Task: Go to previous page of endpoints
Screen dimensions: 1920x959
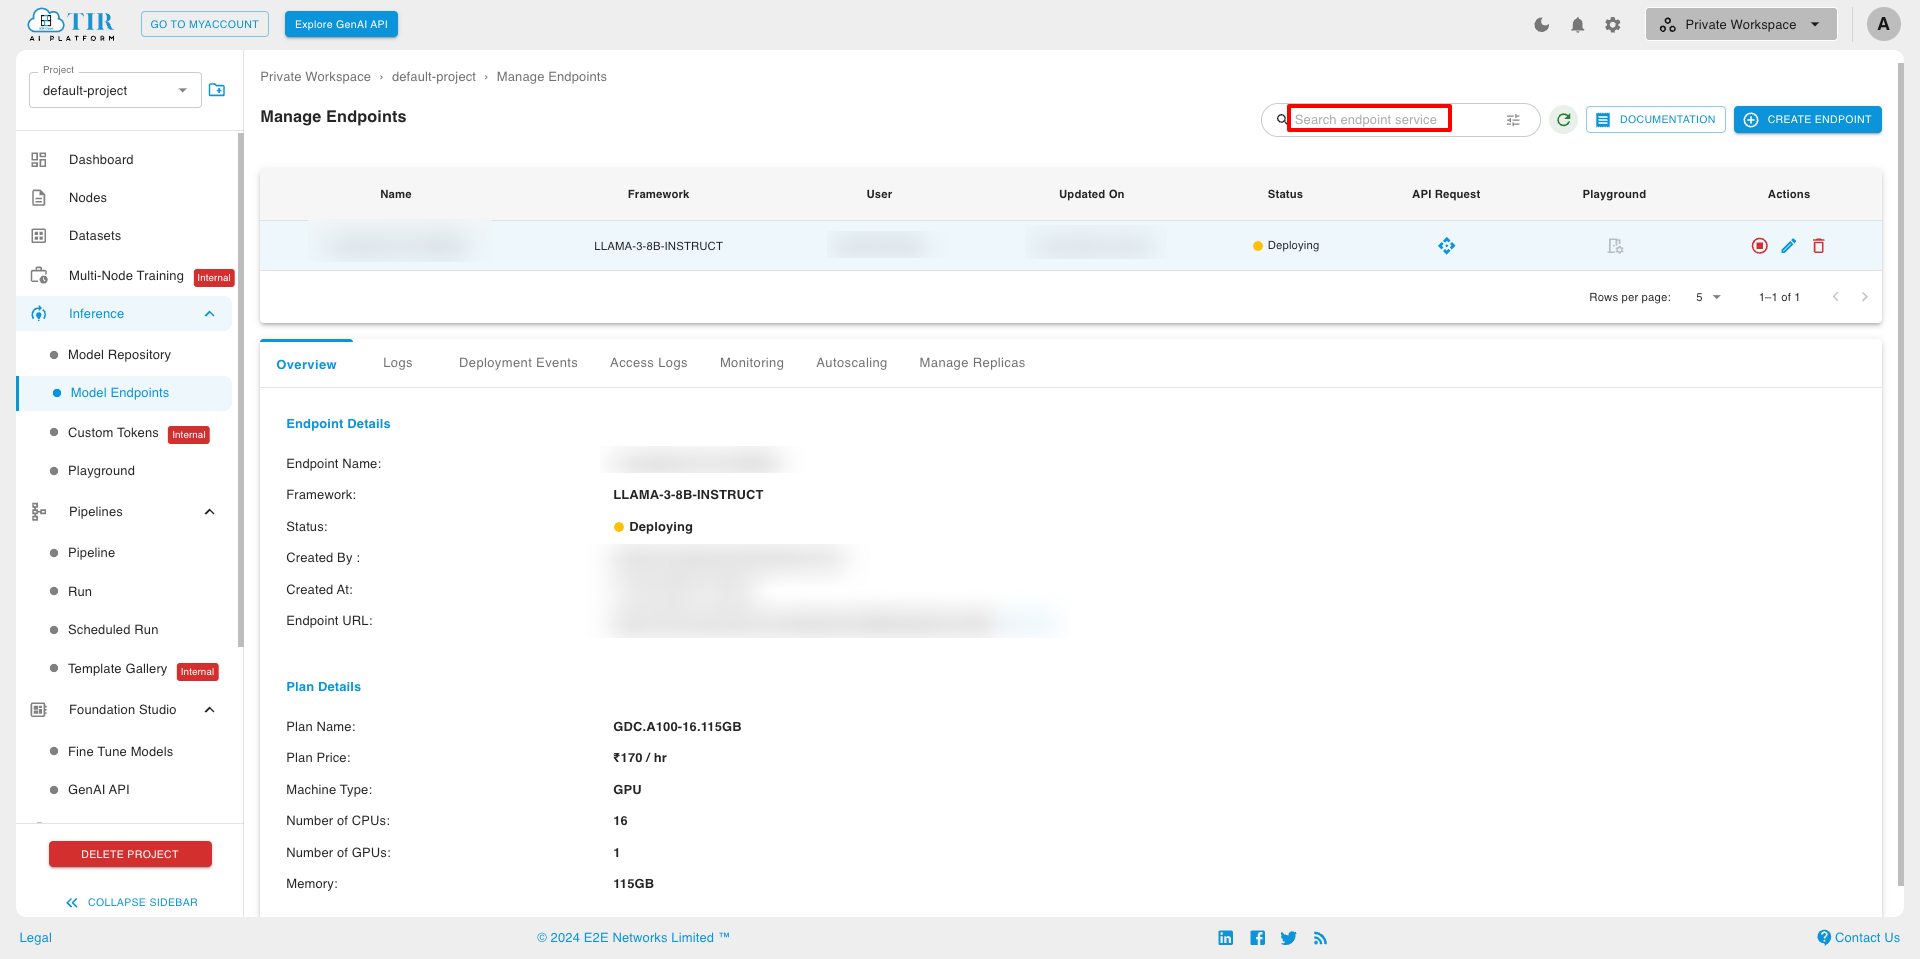Action: coord(1836,297)
